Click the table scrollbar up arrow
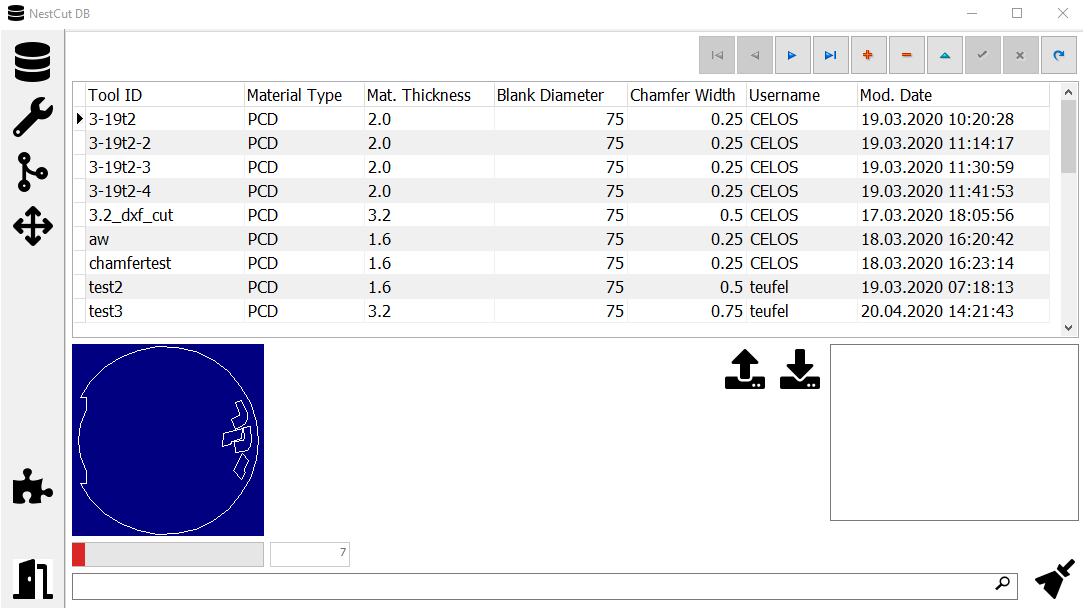 (1068, 92)
